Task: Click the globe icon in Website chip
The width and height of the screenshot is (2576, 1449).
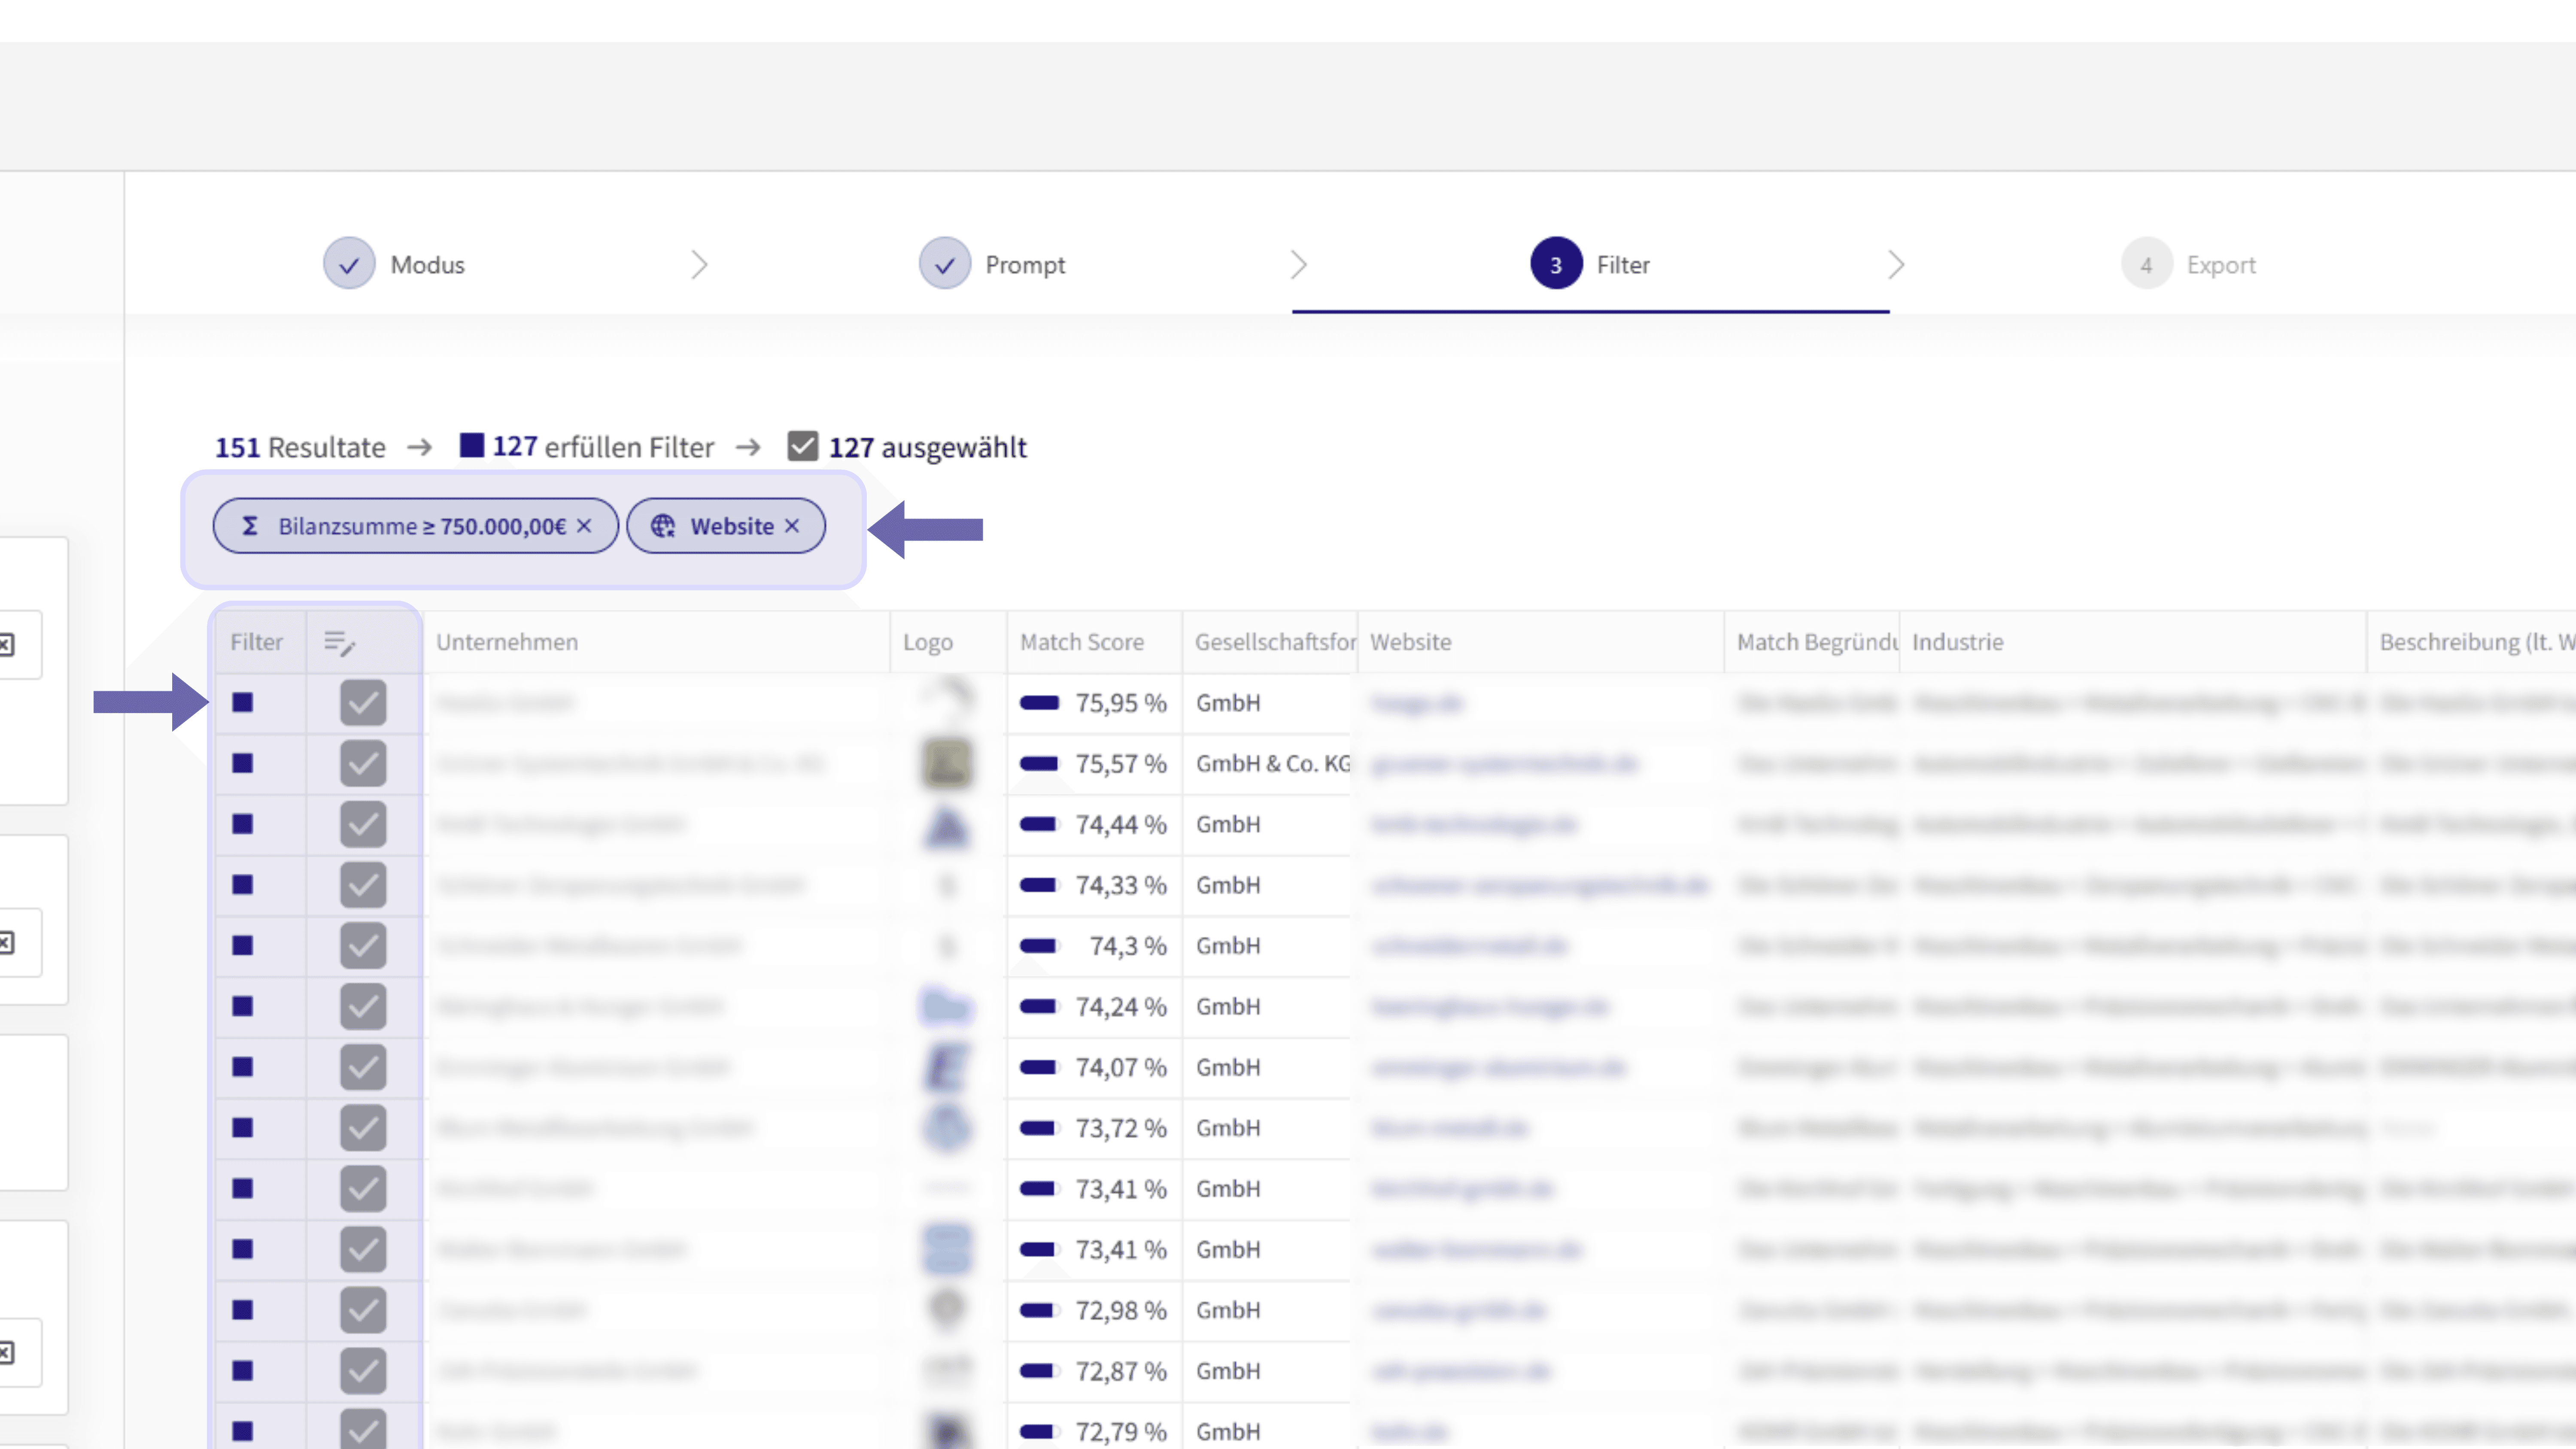Action: coord(663,526)
